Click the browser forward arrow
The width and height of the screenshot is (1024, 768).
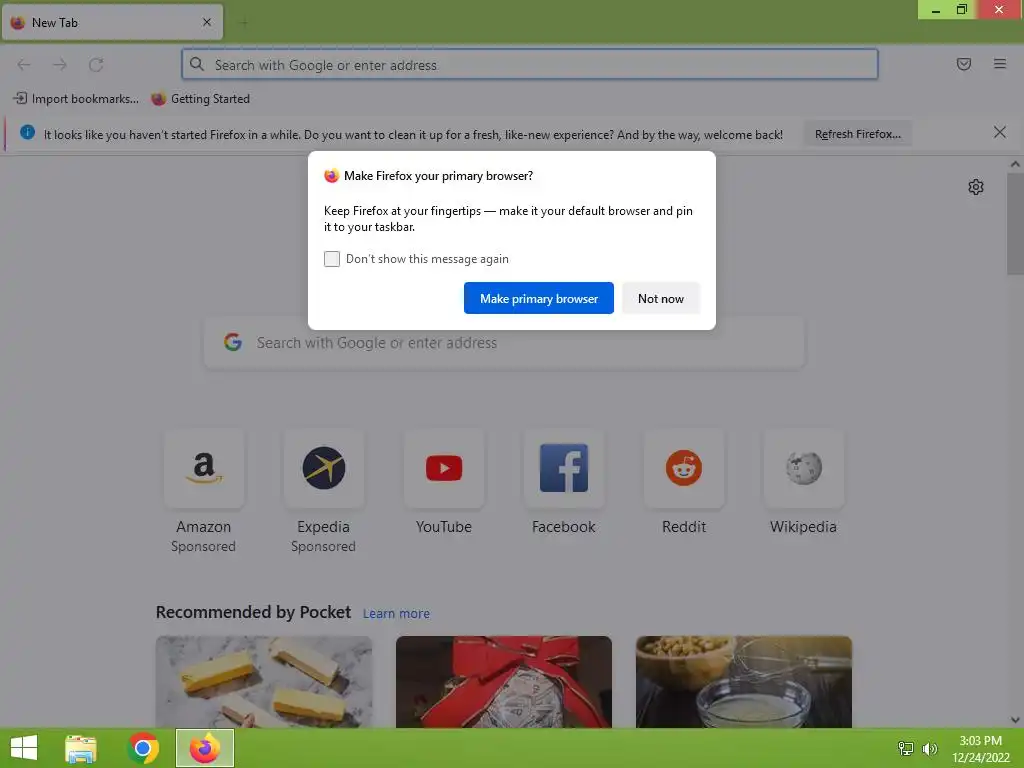point(60,65)
